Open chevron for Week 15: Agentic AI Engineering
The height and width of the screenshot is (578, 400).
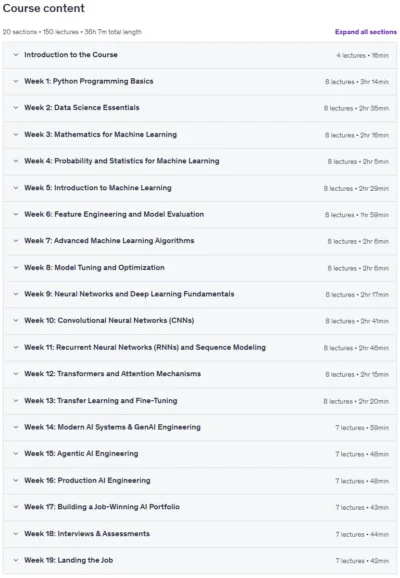15,453
